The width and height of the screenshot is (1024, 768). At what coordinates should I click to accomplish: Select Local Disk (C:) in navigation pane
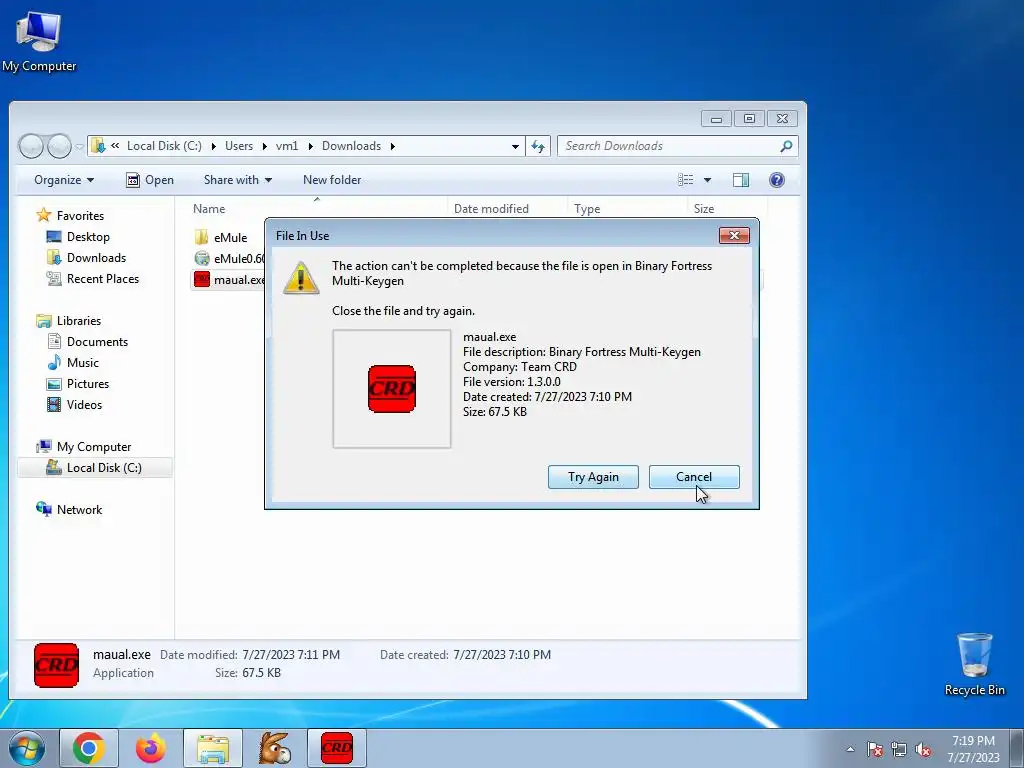point(95,468)
